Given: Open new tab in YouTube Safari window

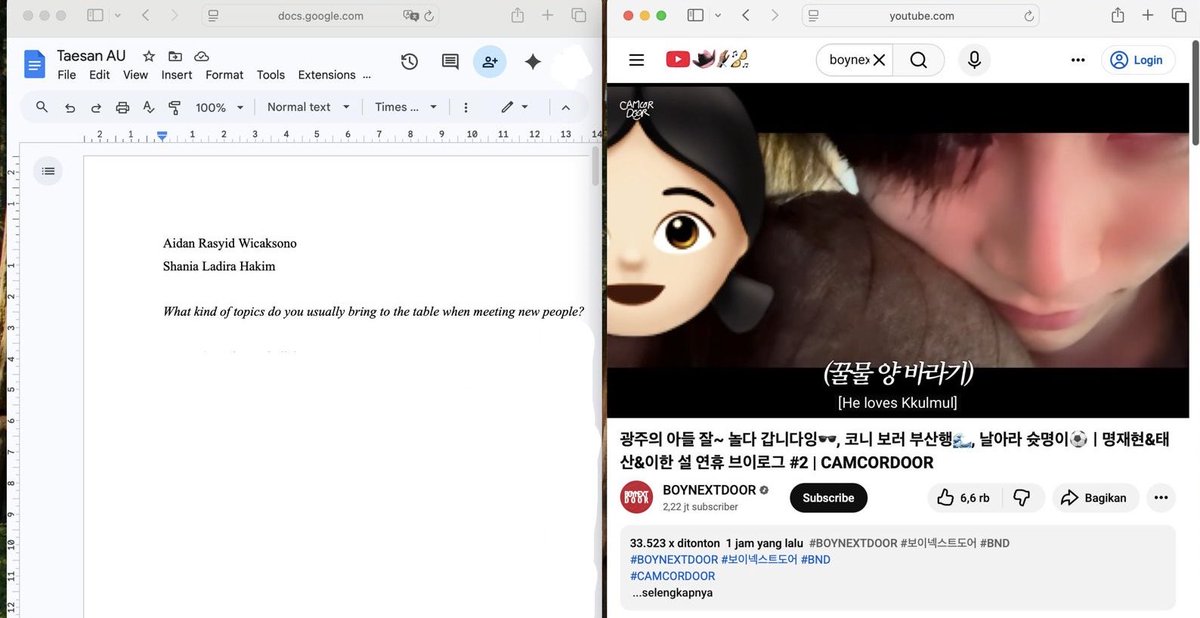Looking at the screenshot, I should coord(1148,15).
